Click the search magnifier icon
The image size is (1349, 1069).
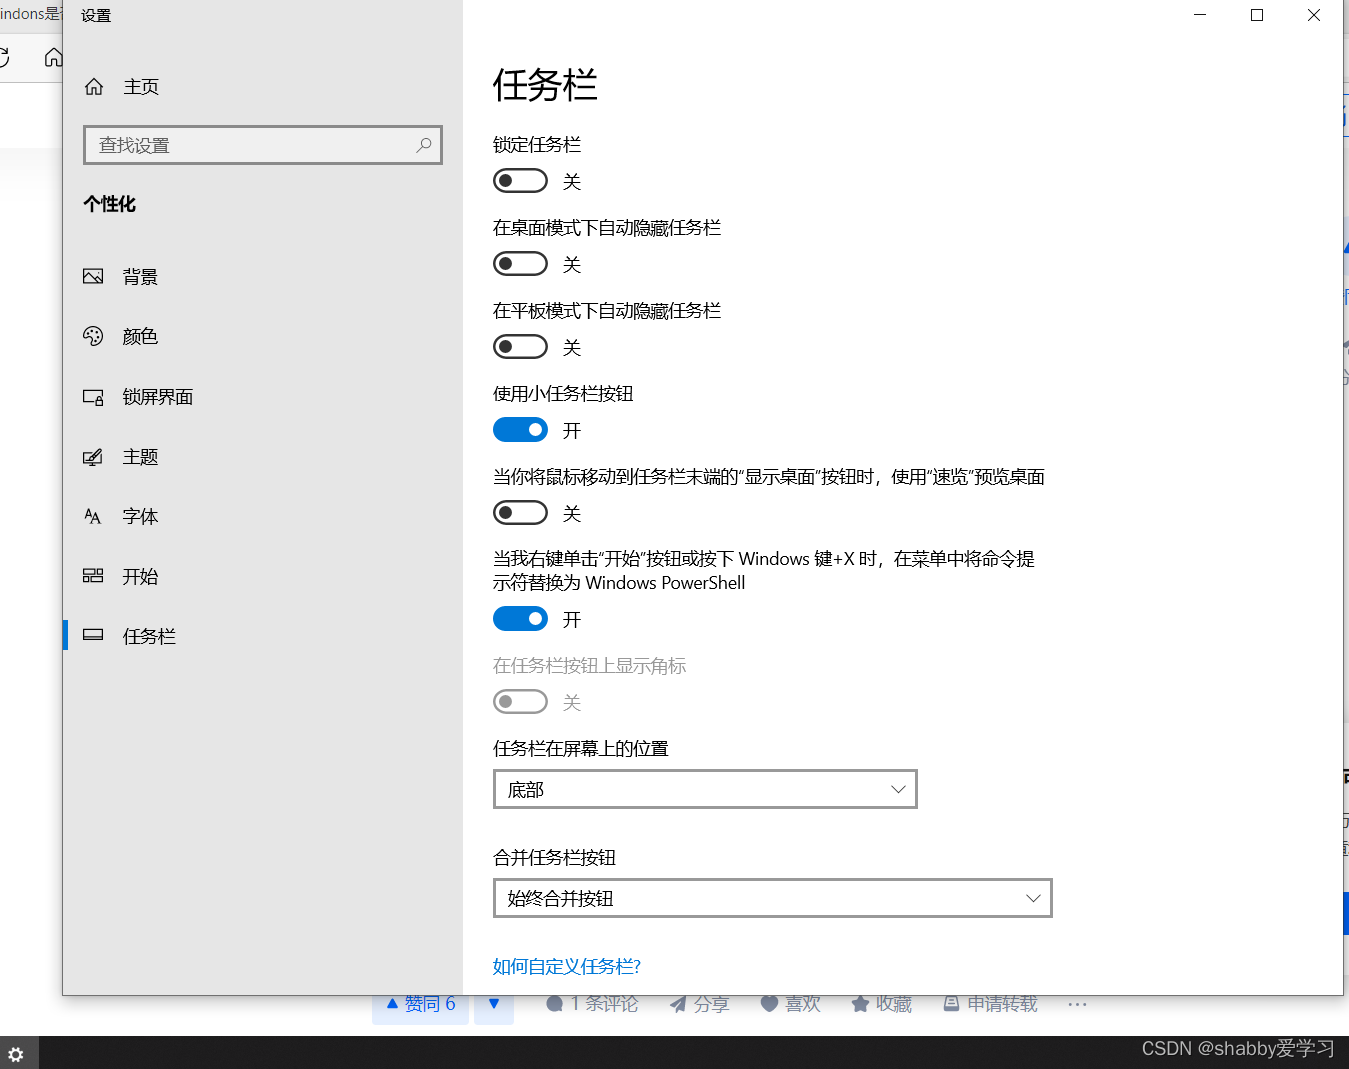tap(424, 145)
